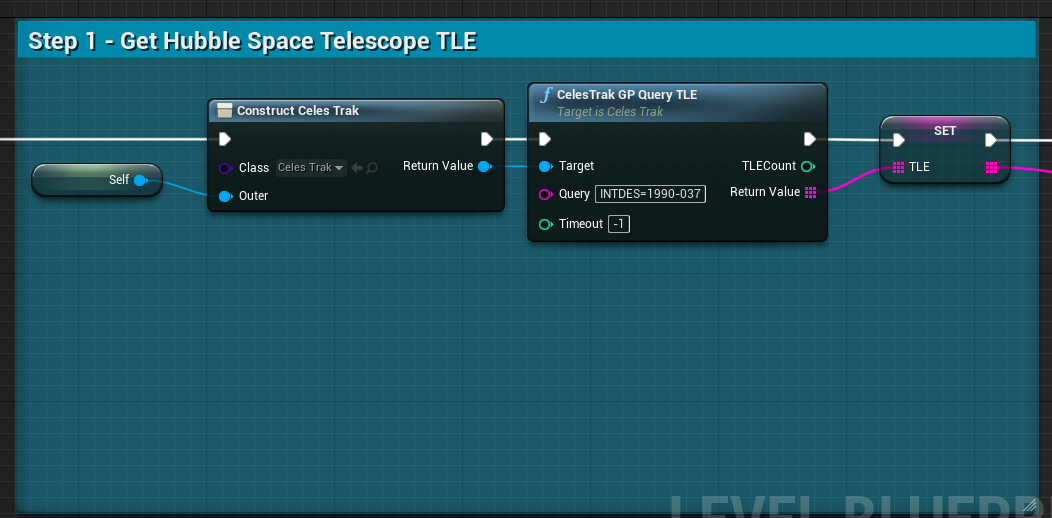1052x518 pixels.
Task: Click the SET node array output pin
Action: [992, 167]
